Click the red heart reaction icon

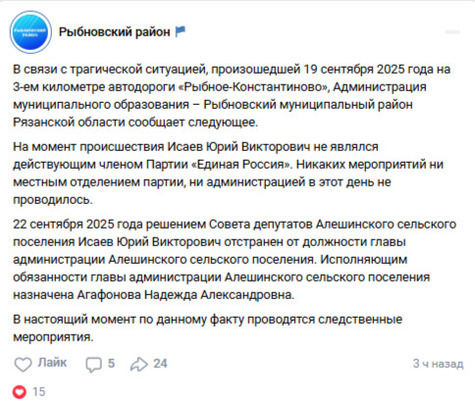(19, 392)
